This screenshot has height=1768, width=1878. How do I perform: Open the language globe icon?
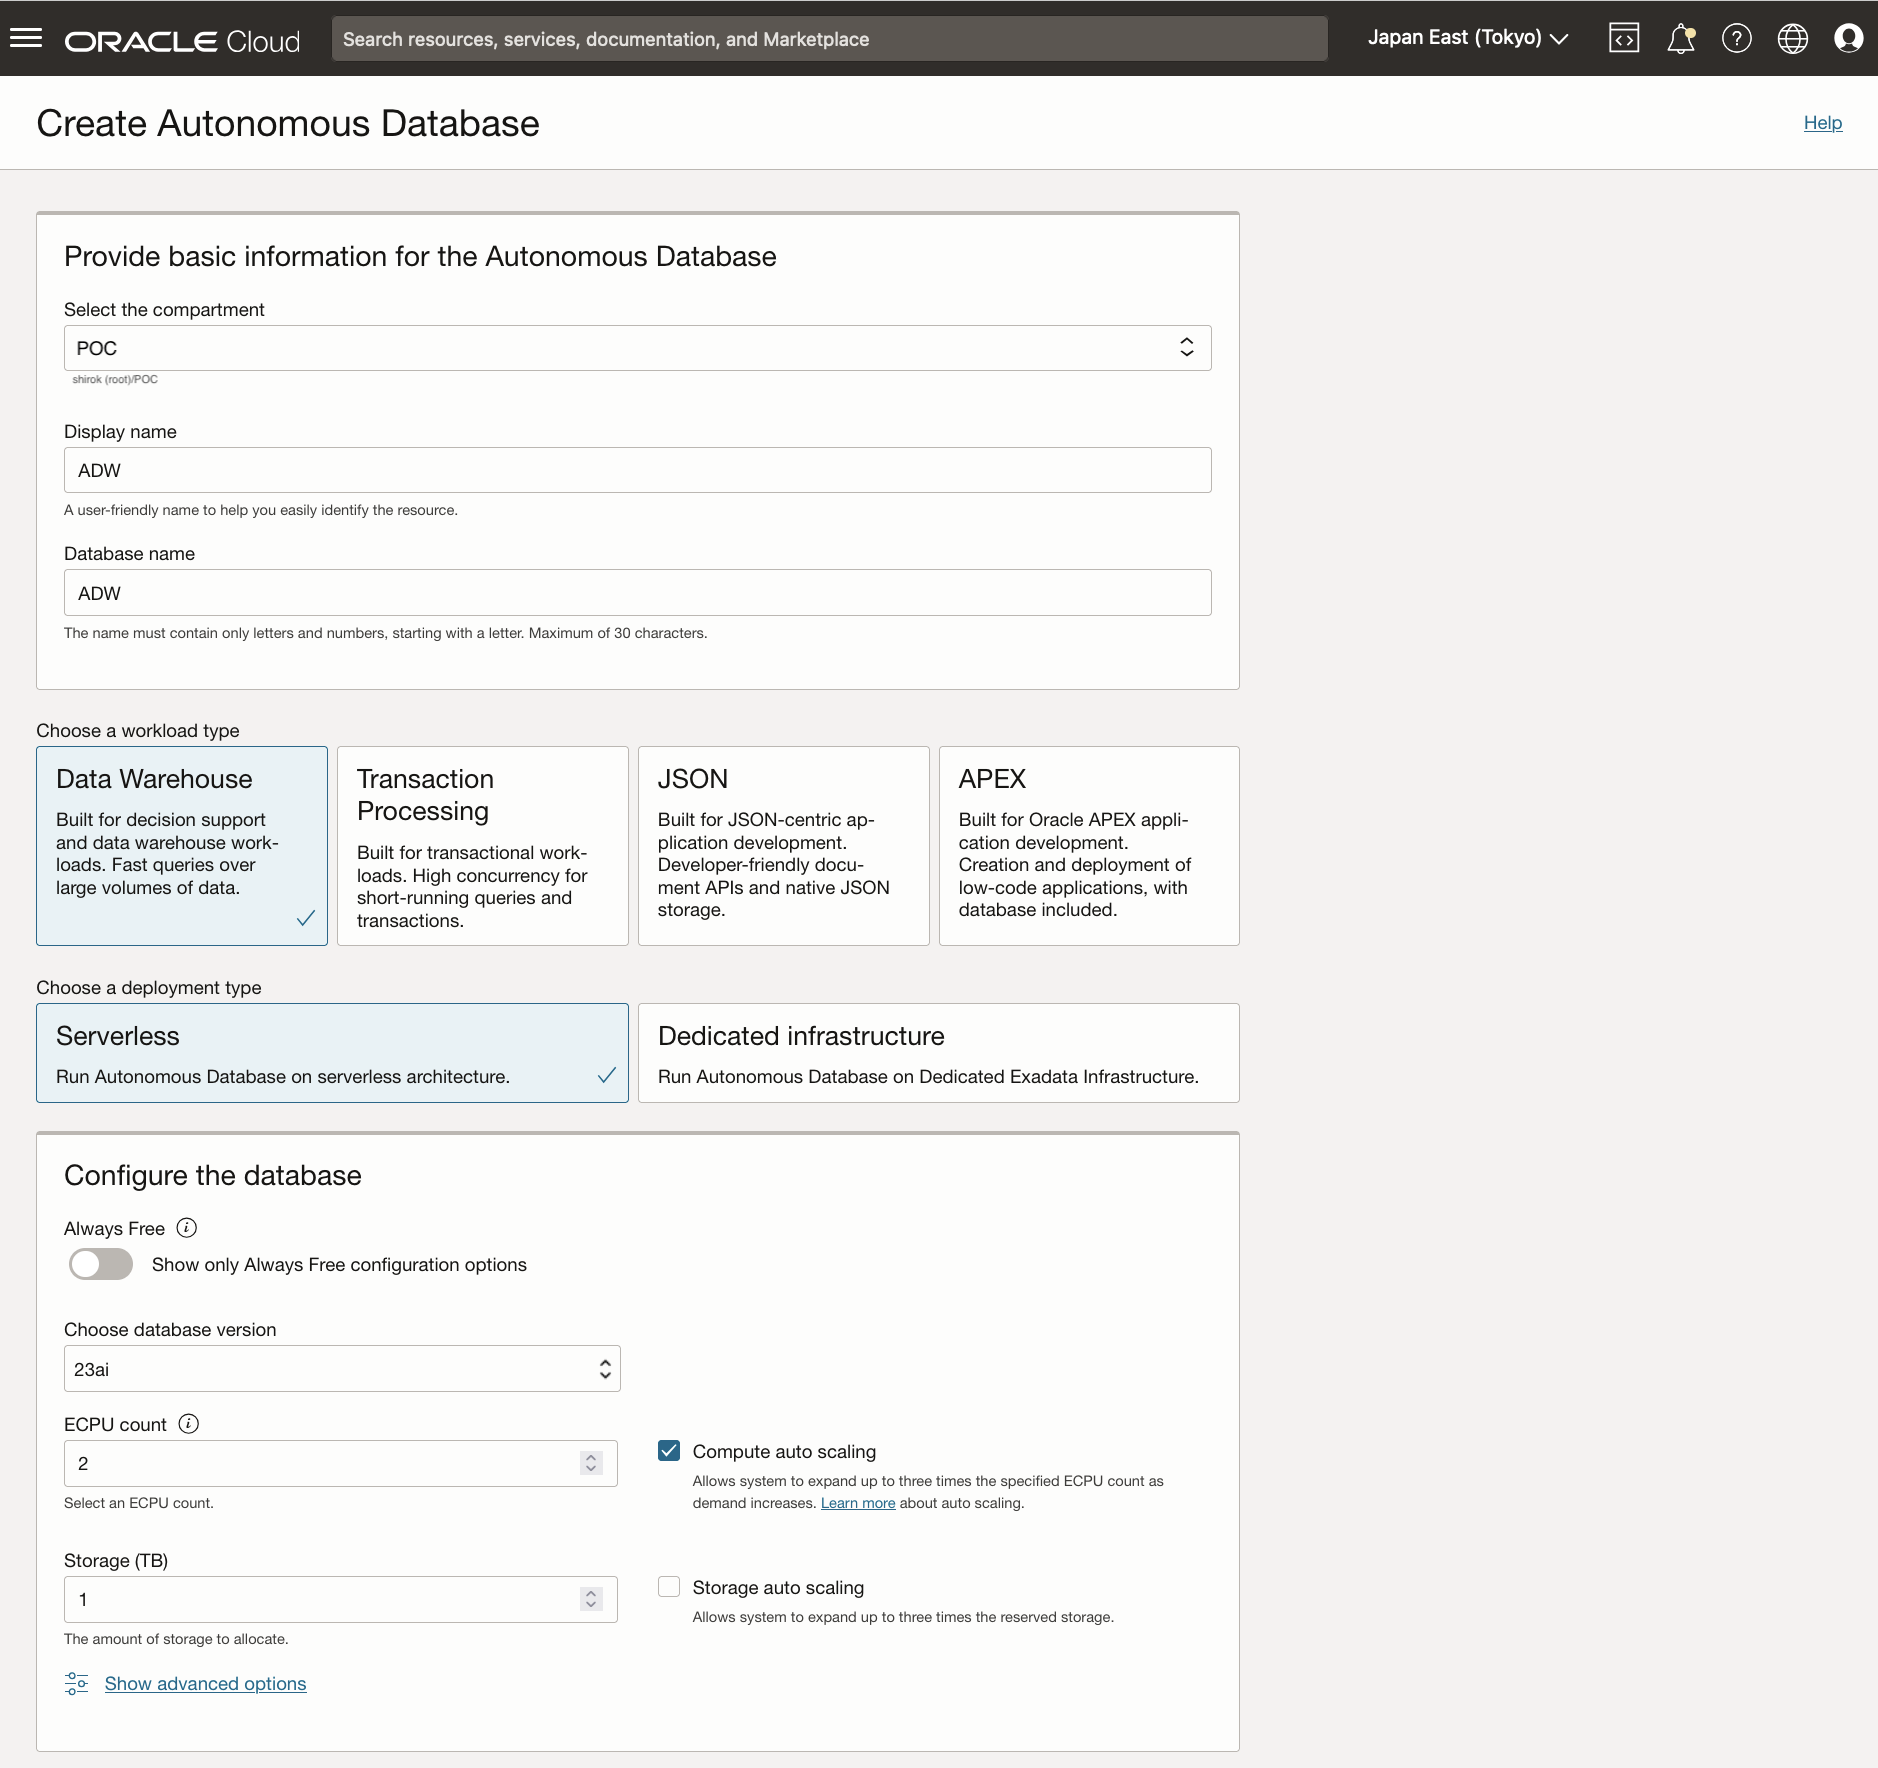click(1792, 39)
